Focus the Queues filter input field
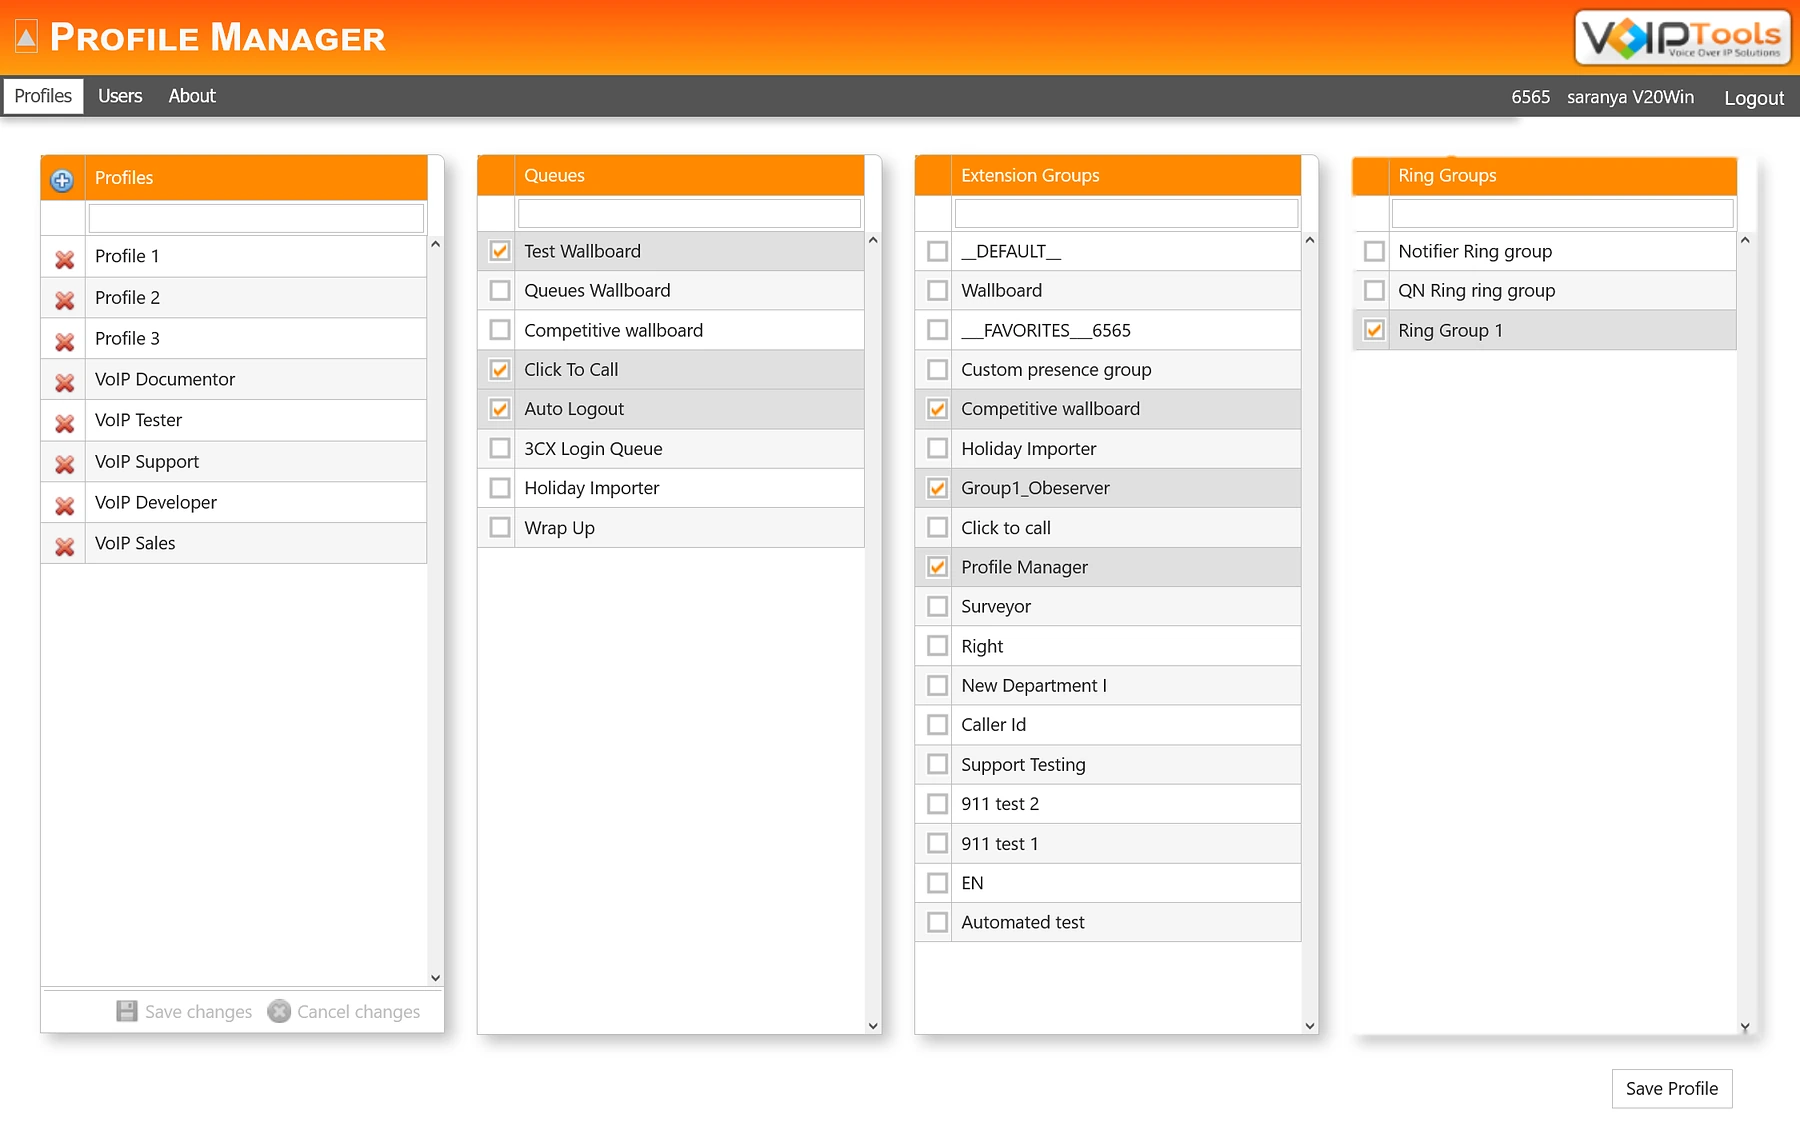Screen dimensions: 1800x1130 (x=689, y=213)
